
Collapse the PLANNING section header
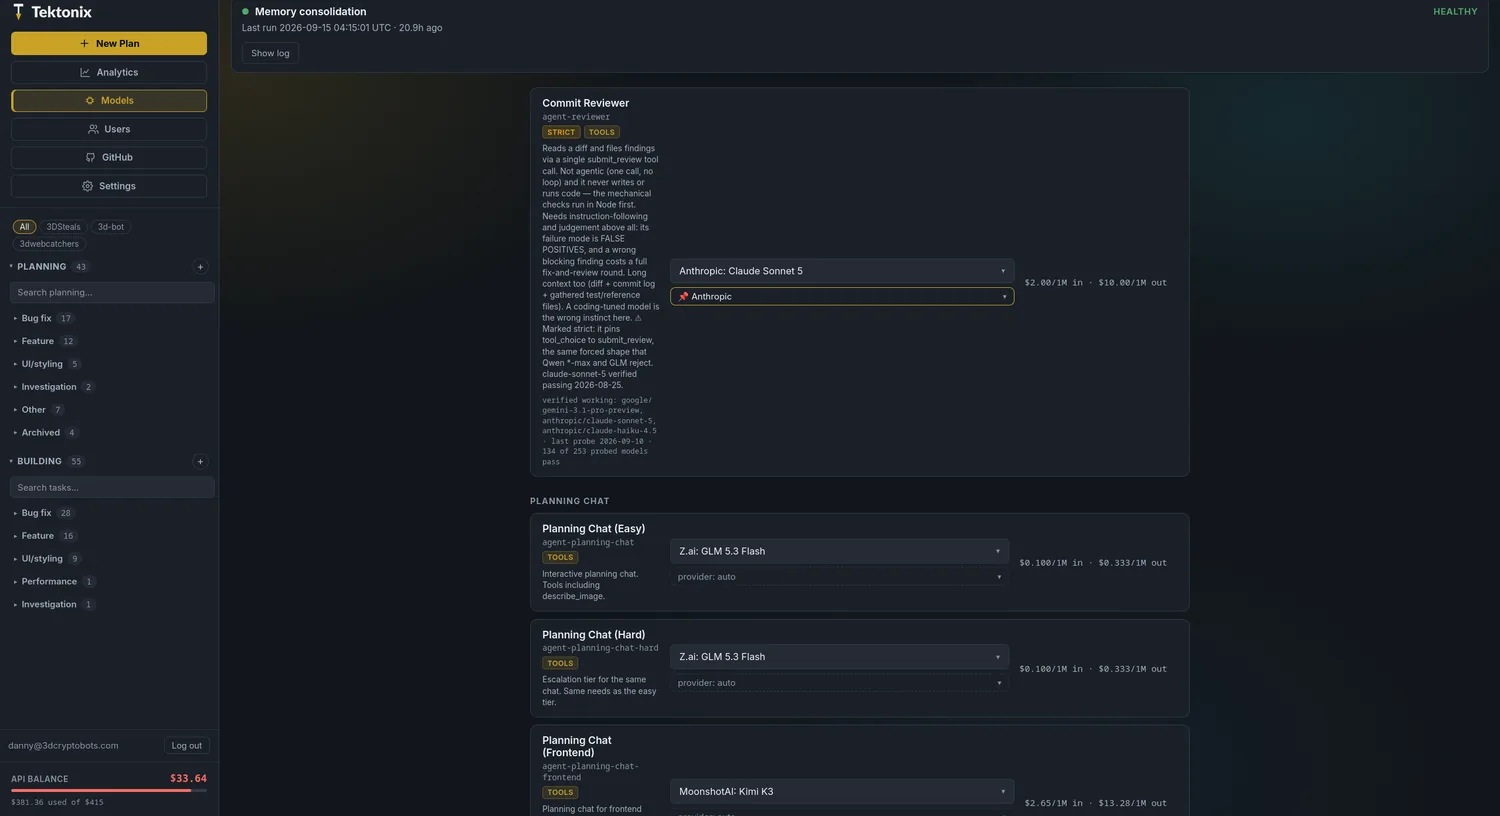point(42,267)
